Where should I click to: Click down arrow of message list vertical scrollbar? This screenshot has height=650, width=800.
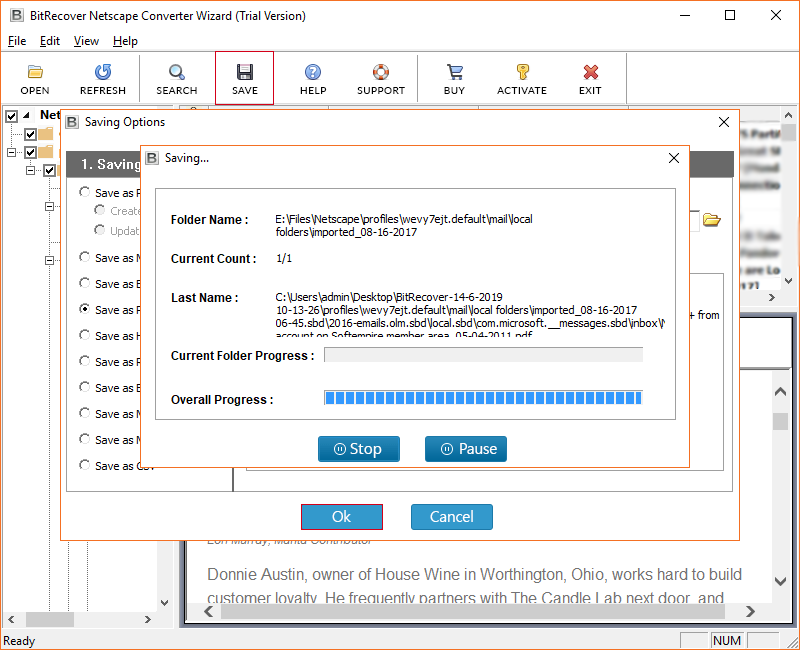click(x=788, y=281)
